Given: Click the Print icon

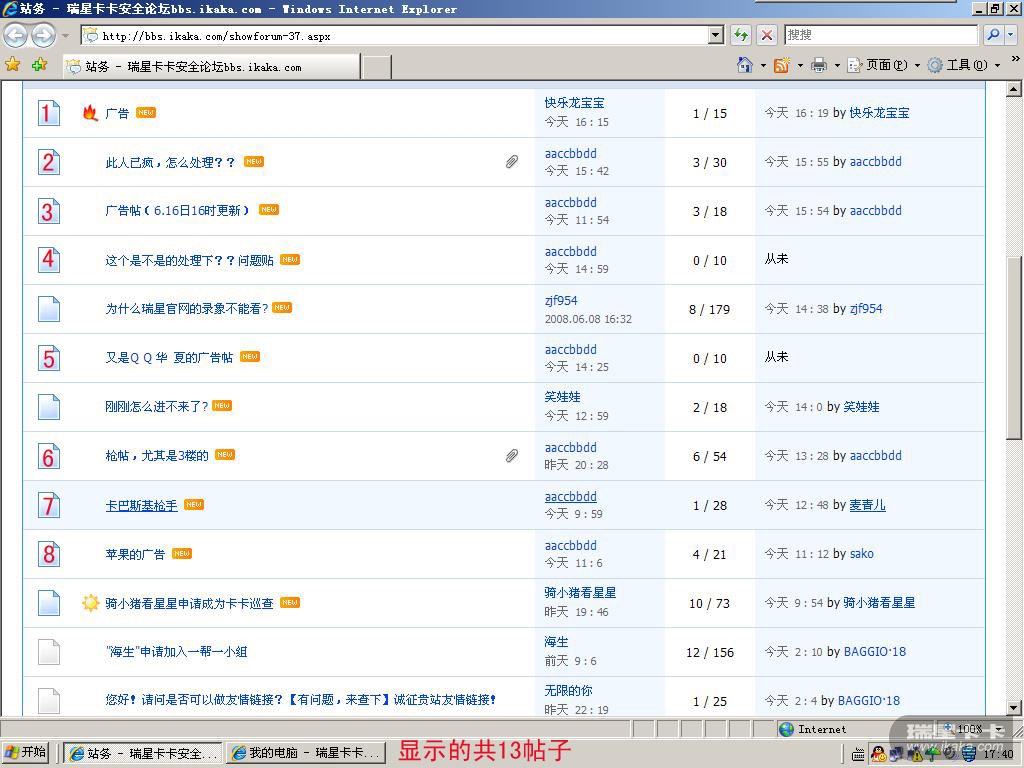Looking at the screenshot, I should coord(818,65).
